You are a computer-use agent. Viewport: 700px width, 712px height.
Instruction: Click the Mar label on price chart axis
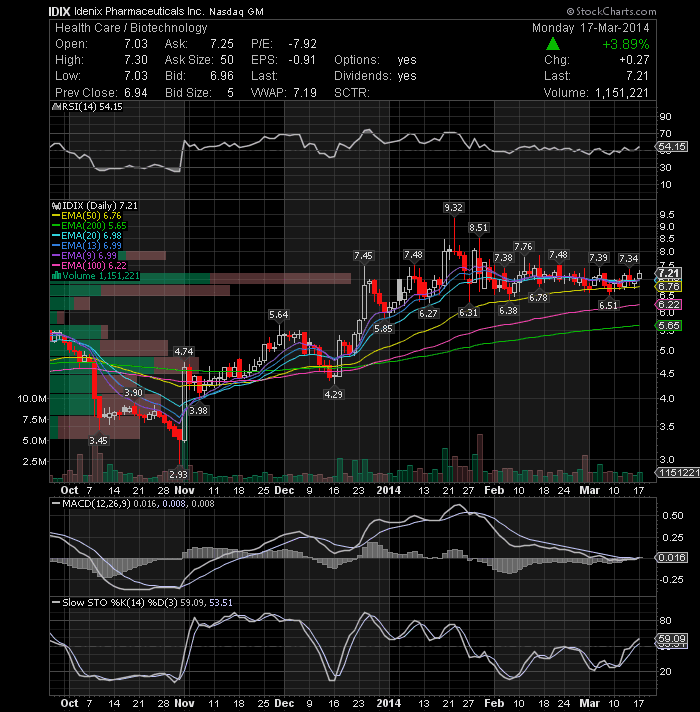click(x=589, y=490)
